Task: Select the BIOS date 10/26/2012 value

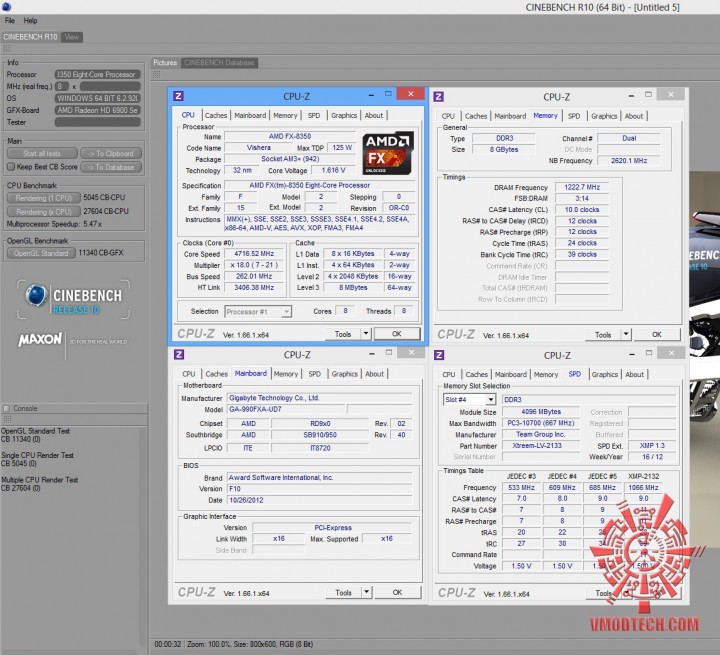Action: pyautogui.click(x=320, y=500)
